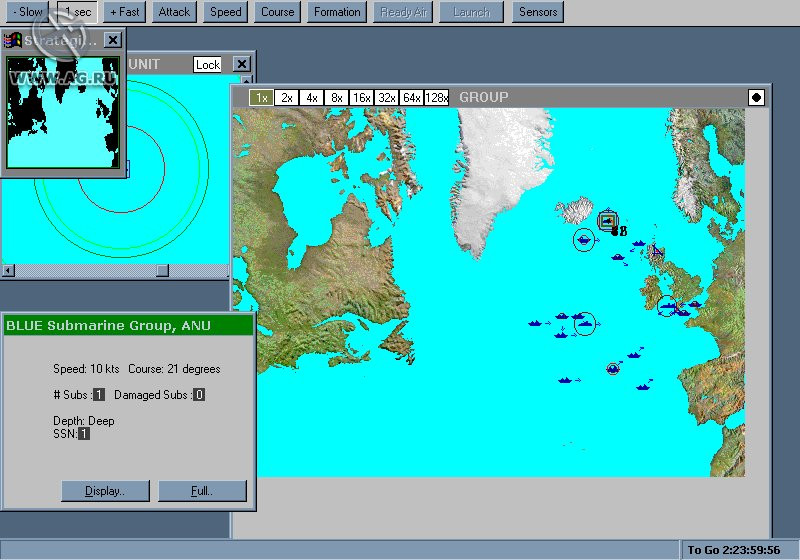The height and width of the screenshot is (560, 800).
Task: Set map zoom to 32x
Action: [387, 97]
